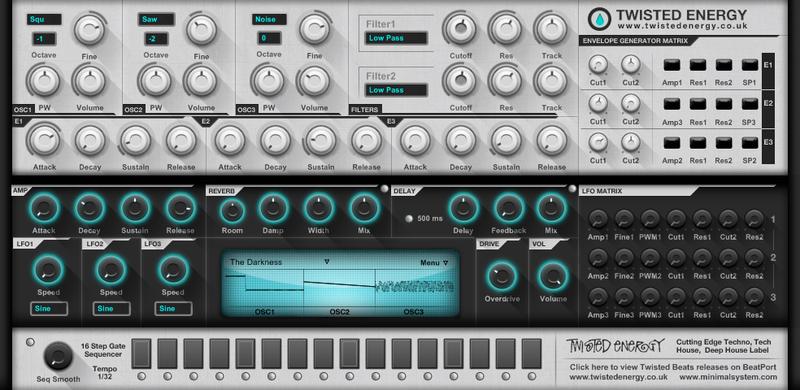
Task: Open the OSC1 waveform selector showing Squ
Action: [44, 19]
